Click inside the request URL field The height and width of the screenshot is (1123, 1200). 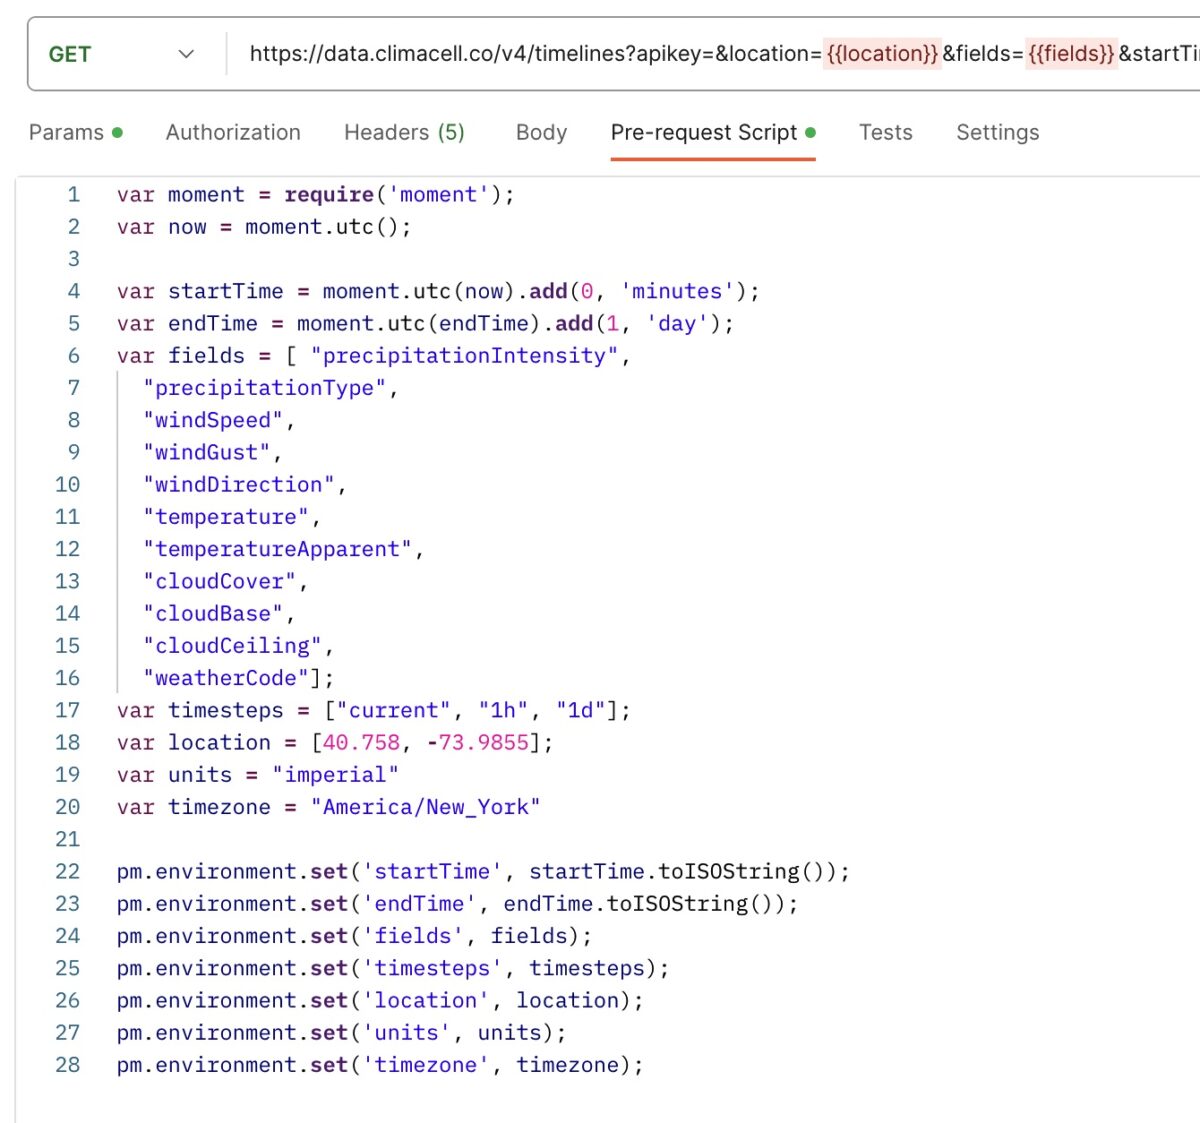click(600, 54)
